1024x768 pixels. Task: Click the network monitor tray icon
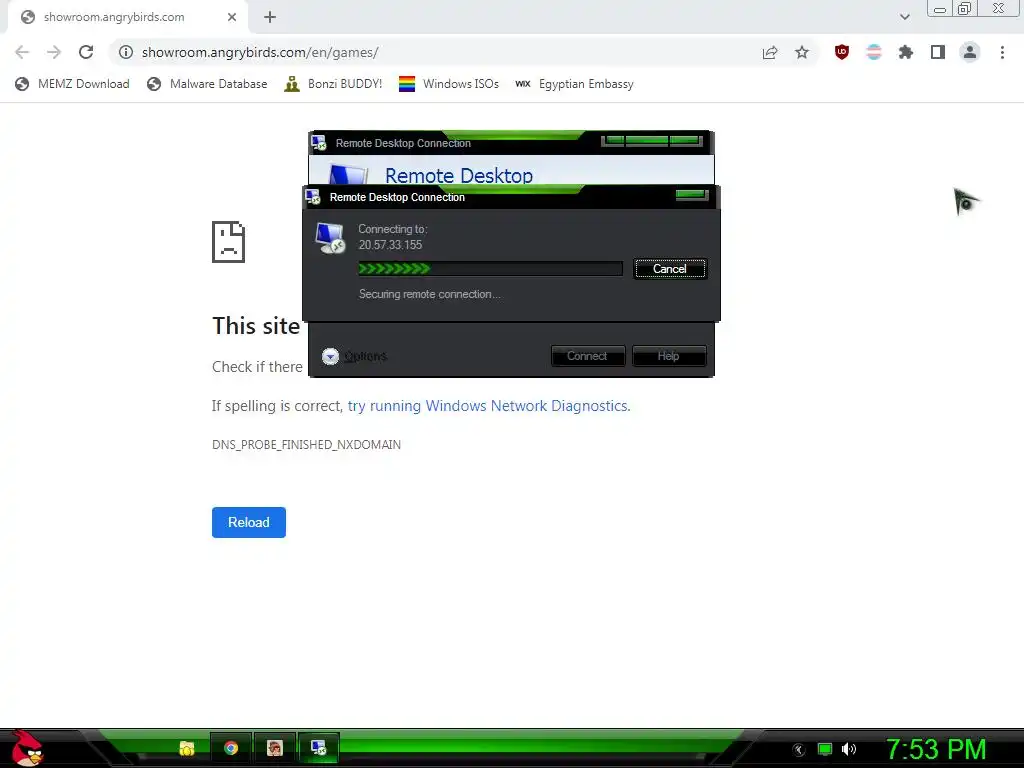pyautogui.click(x=825, y=750)
